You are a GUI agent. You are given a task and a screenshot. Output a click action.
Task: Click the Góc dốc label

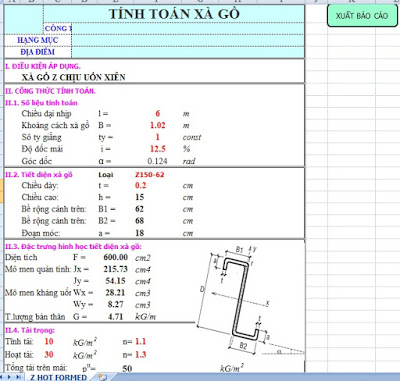pos(37,161)
